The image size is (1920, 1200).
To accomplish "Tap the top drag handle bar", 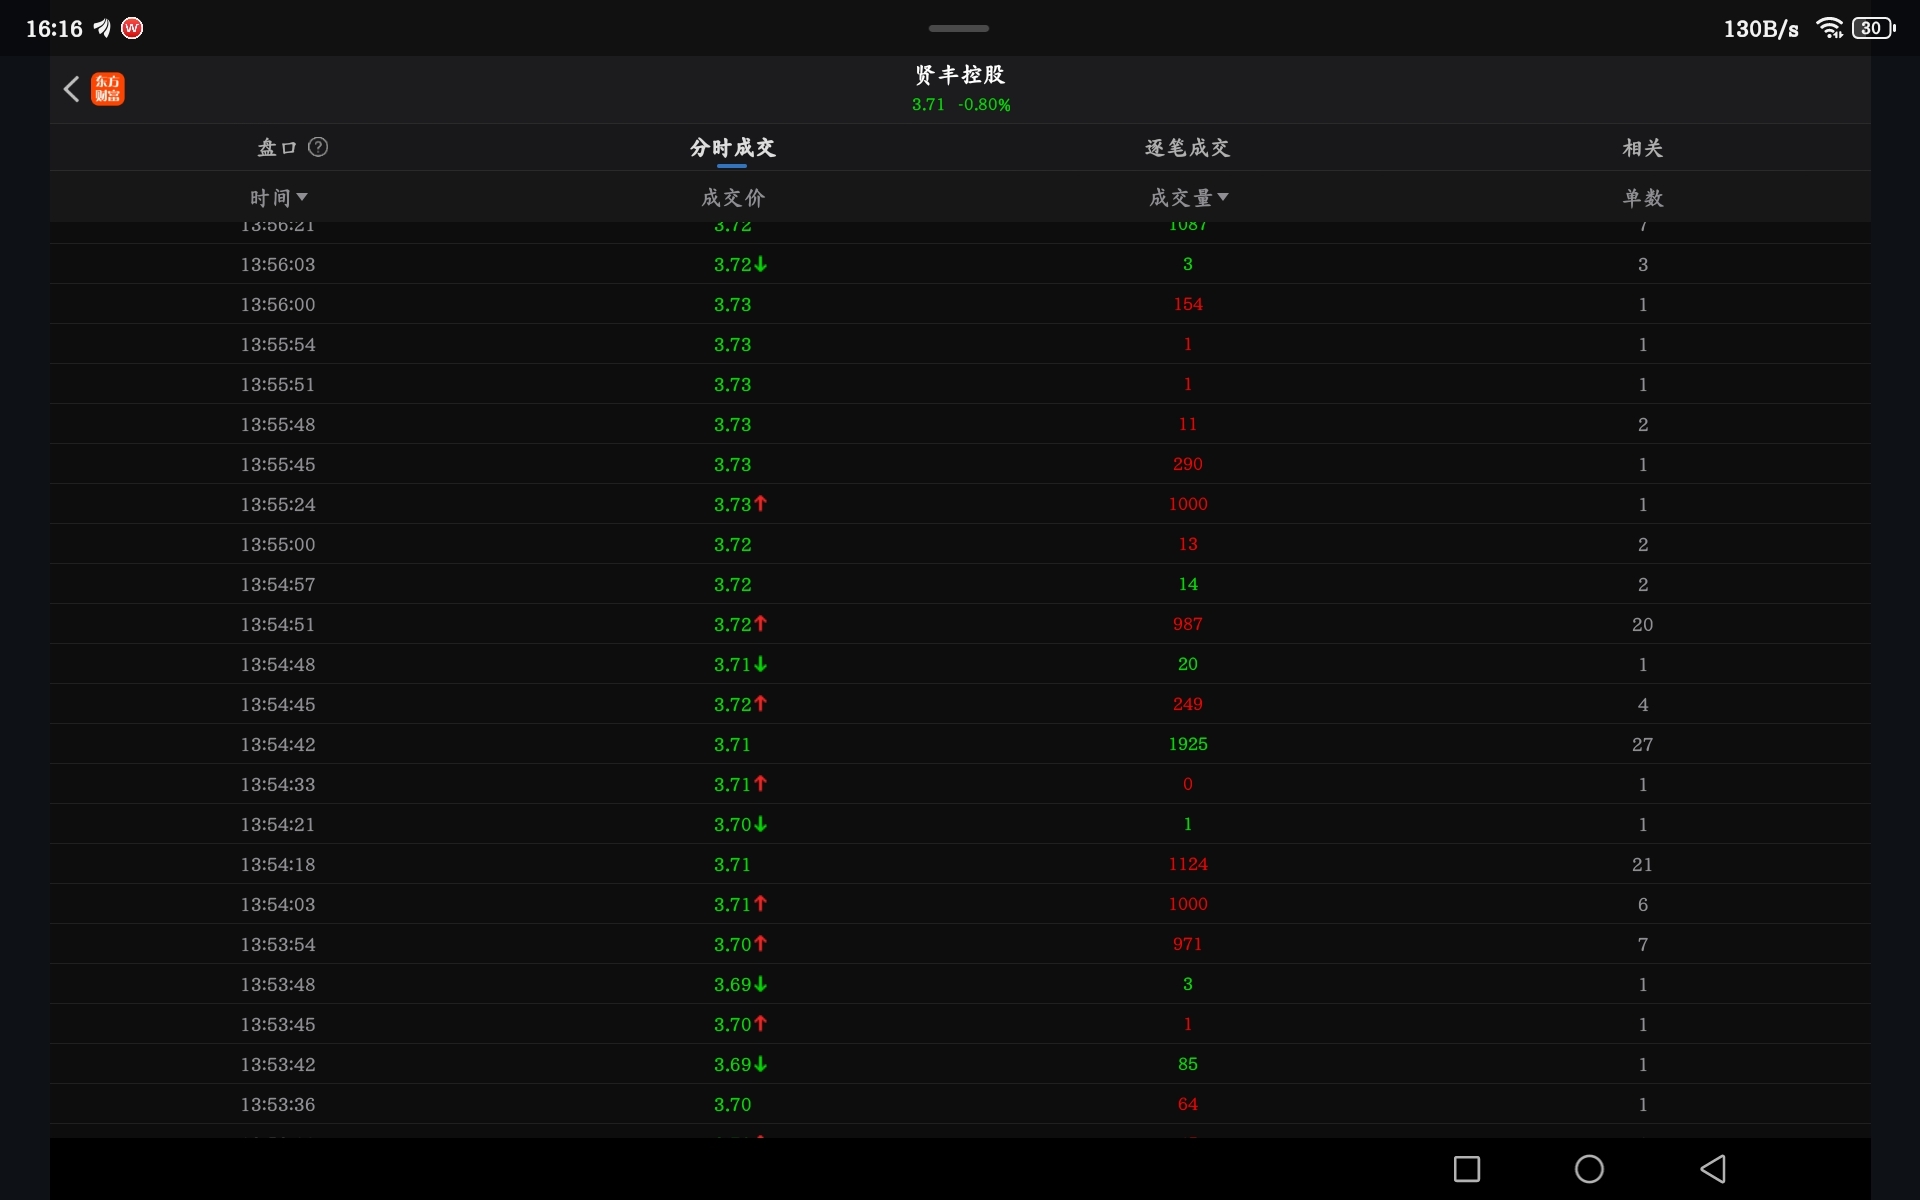I will point(958,28).
